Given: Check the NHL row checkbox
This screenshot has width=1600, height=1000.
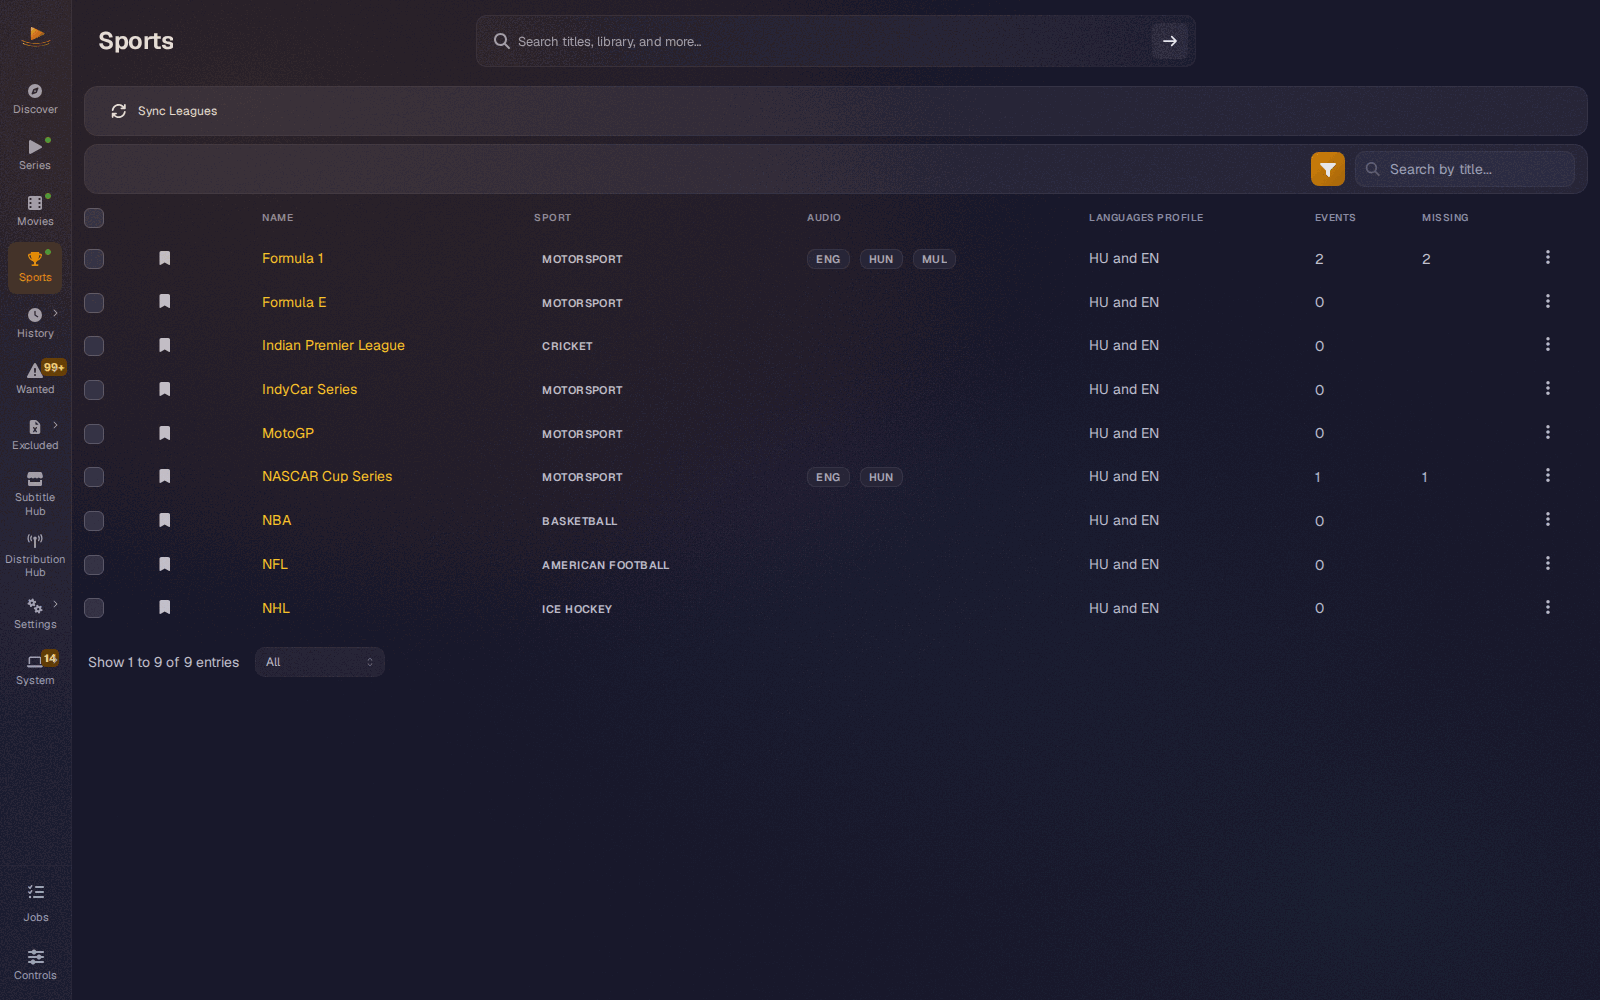Looking at the screenshot, I should pyautogui.click(x=94, y=608).
